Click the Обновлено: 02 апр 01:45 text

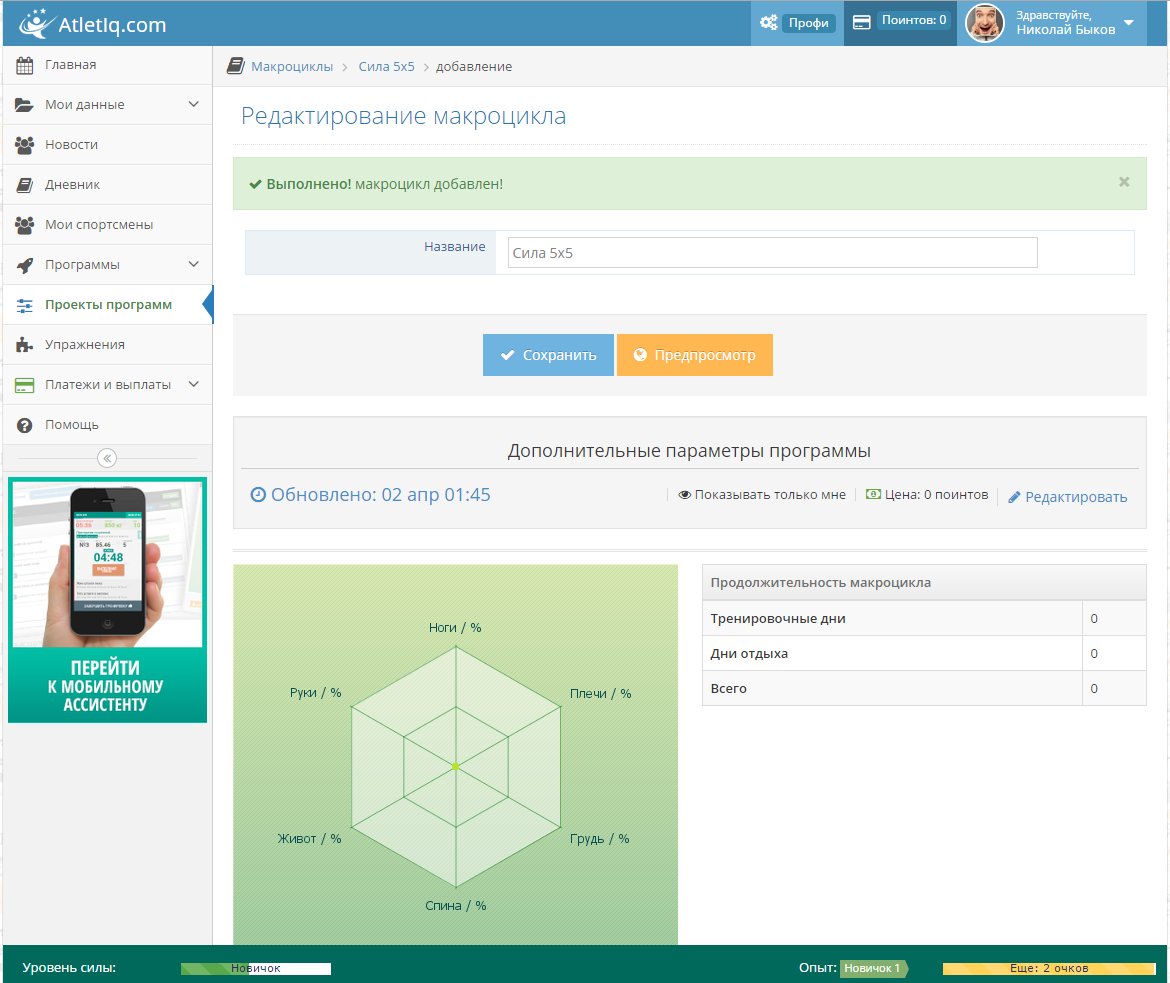point(381,495)
